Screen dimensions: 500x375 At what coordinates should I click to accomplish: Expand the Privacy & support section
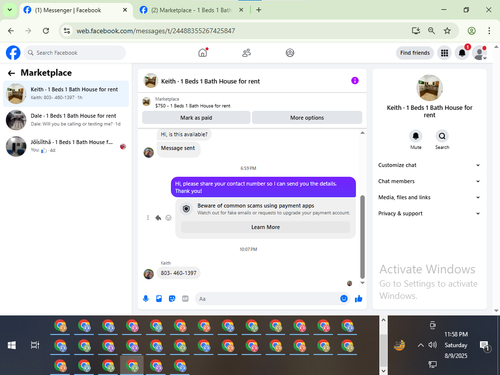[x=429, y=213]
